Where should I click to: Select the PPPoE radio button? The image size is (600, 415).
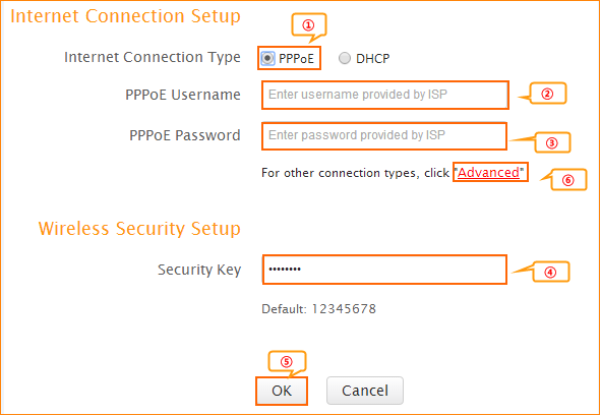(268, 58)
